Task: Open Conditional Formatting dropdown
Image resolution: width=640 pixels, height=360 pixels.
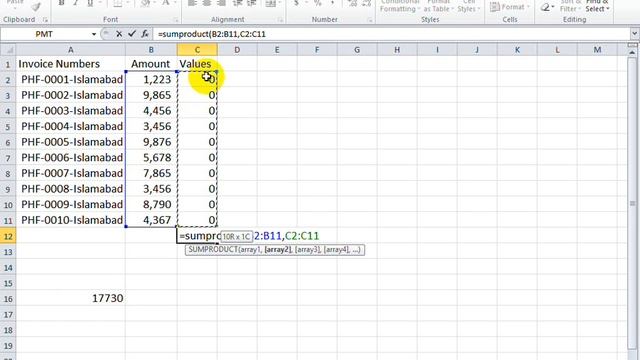Action: [400, 6]
